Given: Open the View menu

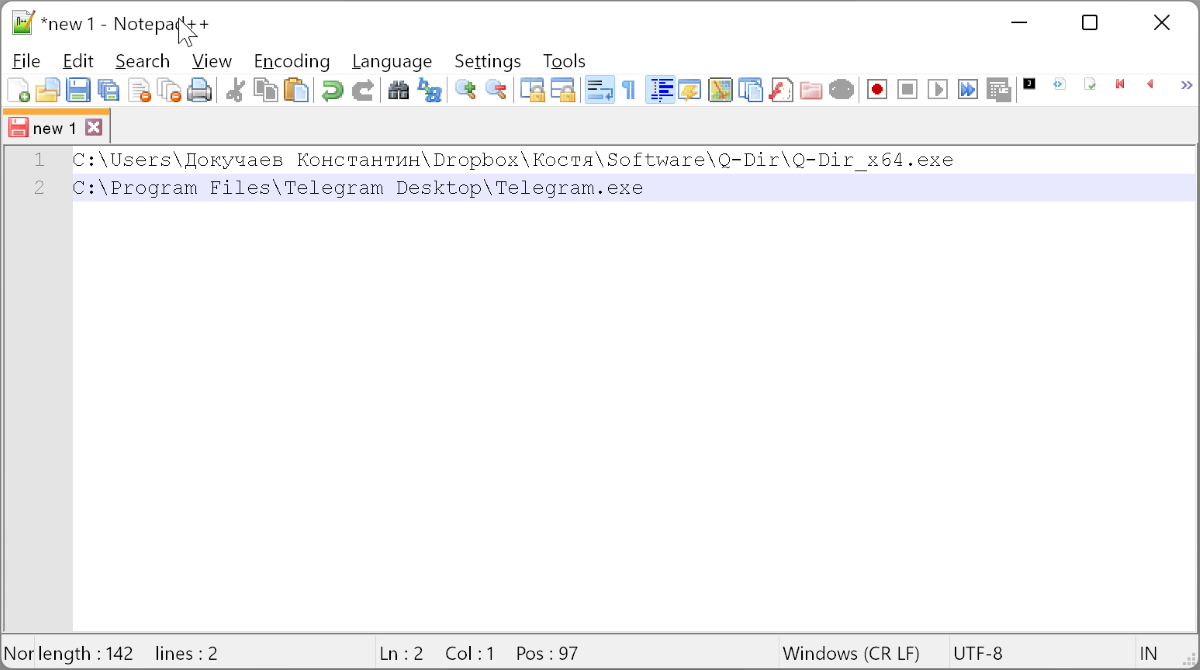Looking at the screenshot, I should click(x=212, y=61).
